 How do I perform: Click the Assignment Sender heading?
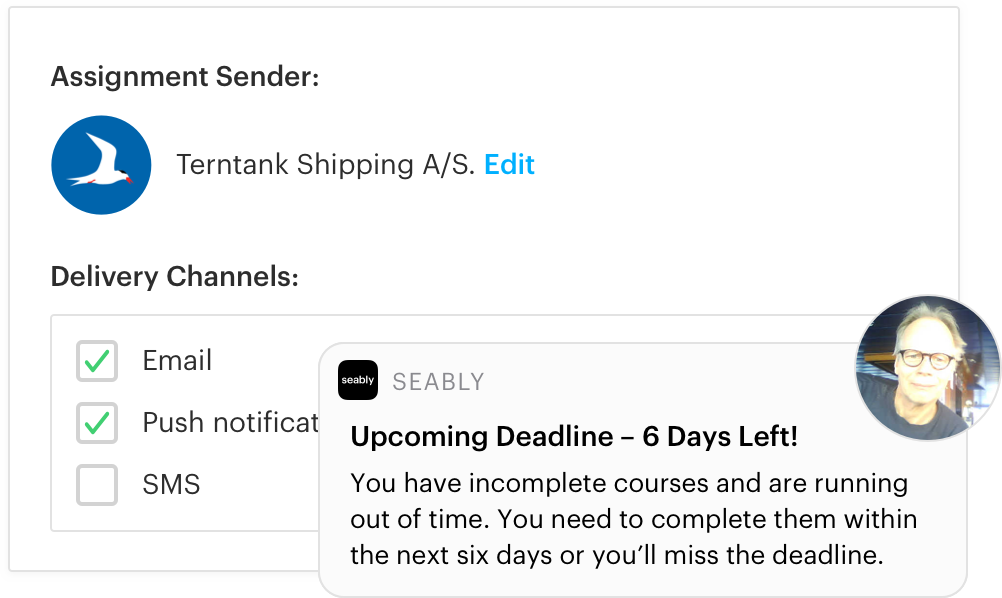pyautogui.click(x=185, y=76)
